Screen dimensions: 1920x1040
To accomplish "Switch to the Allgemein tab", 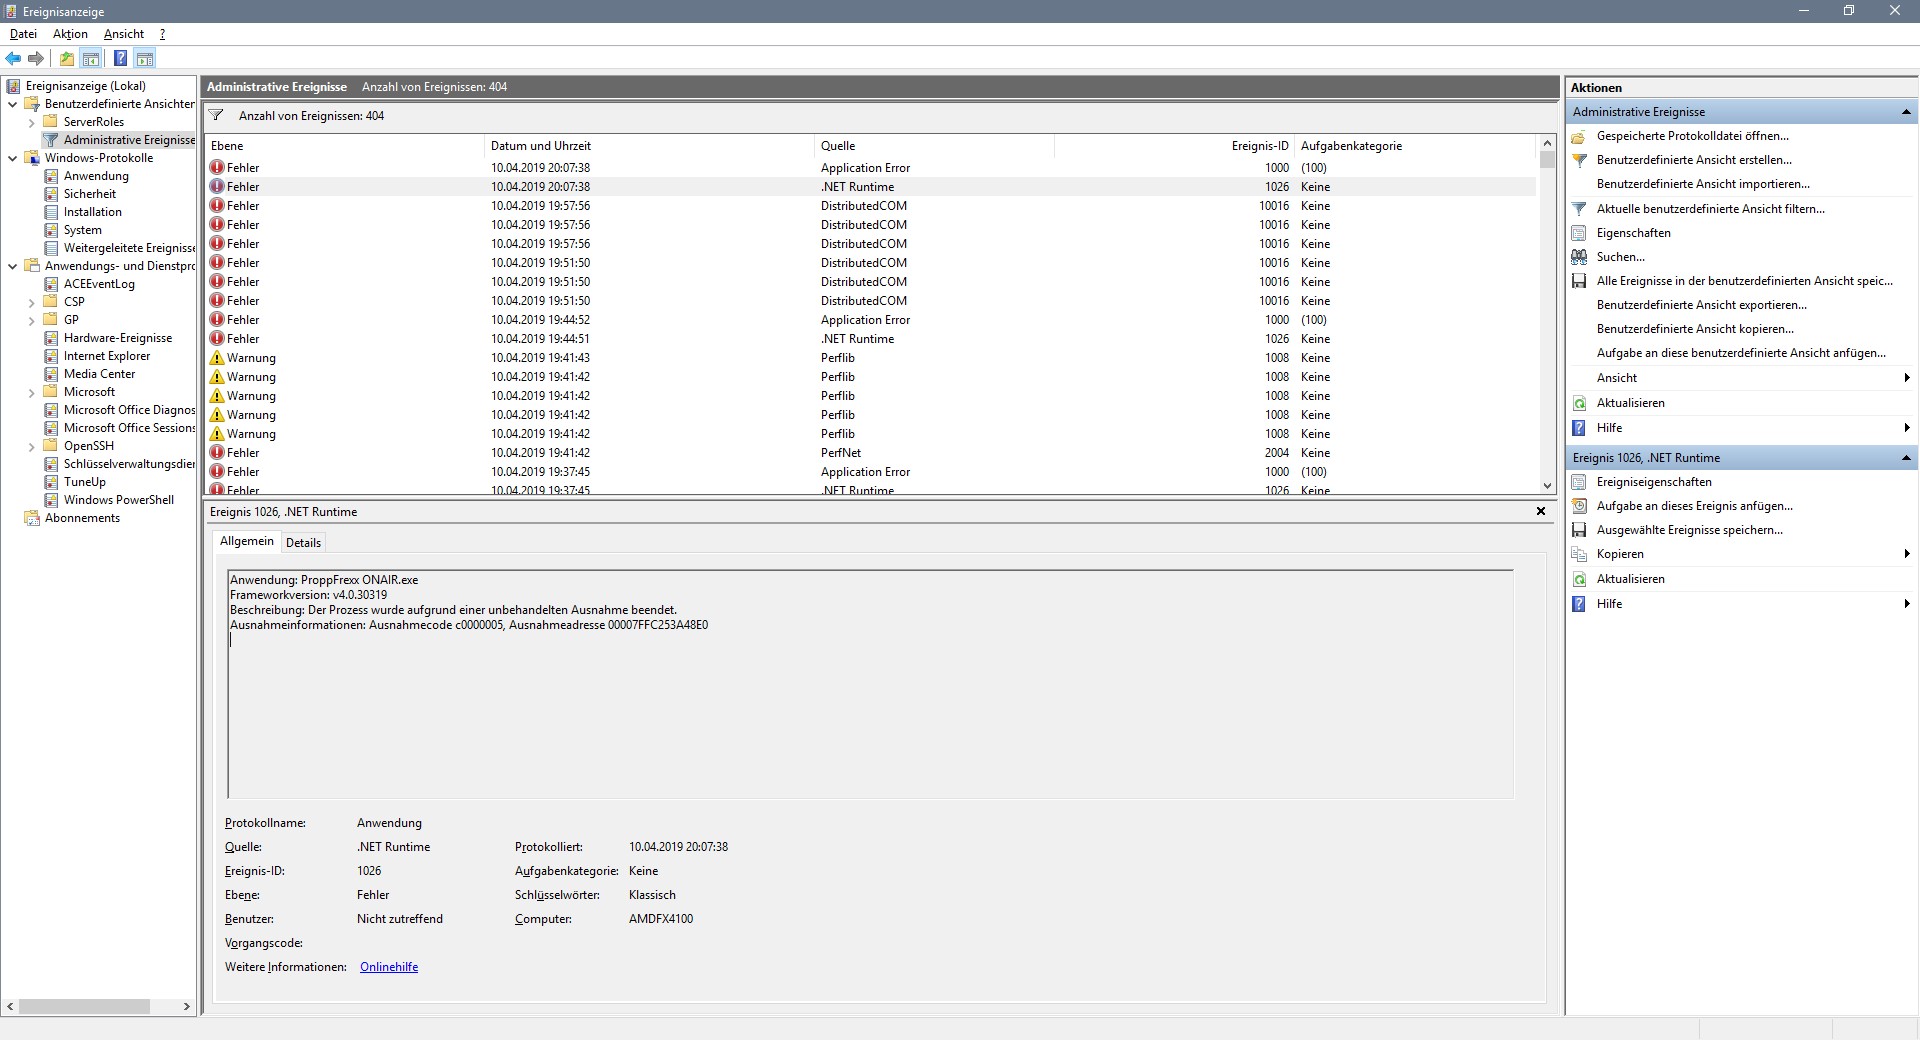I will [x=247, y=541].
